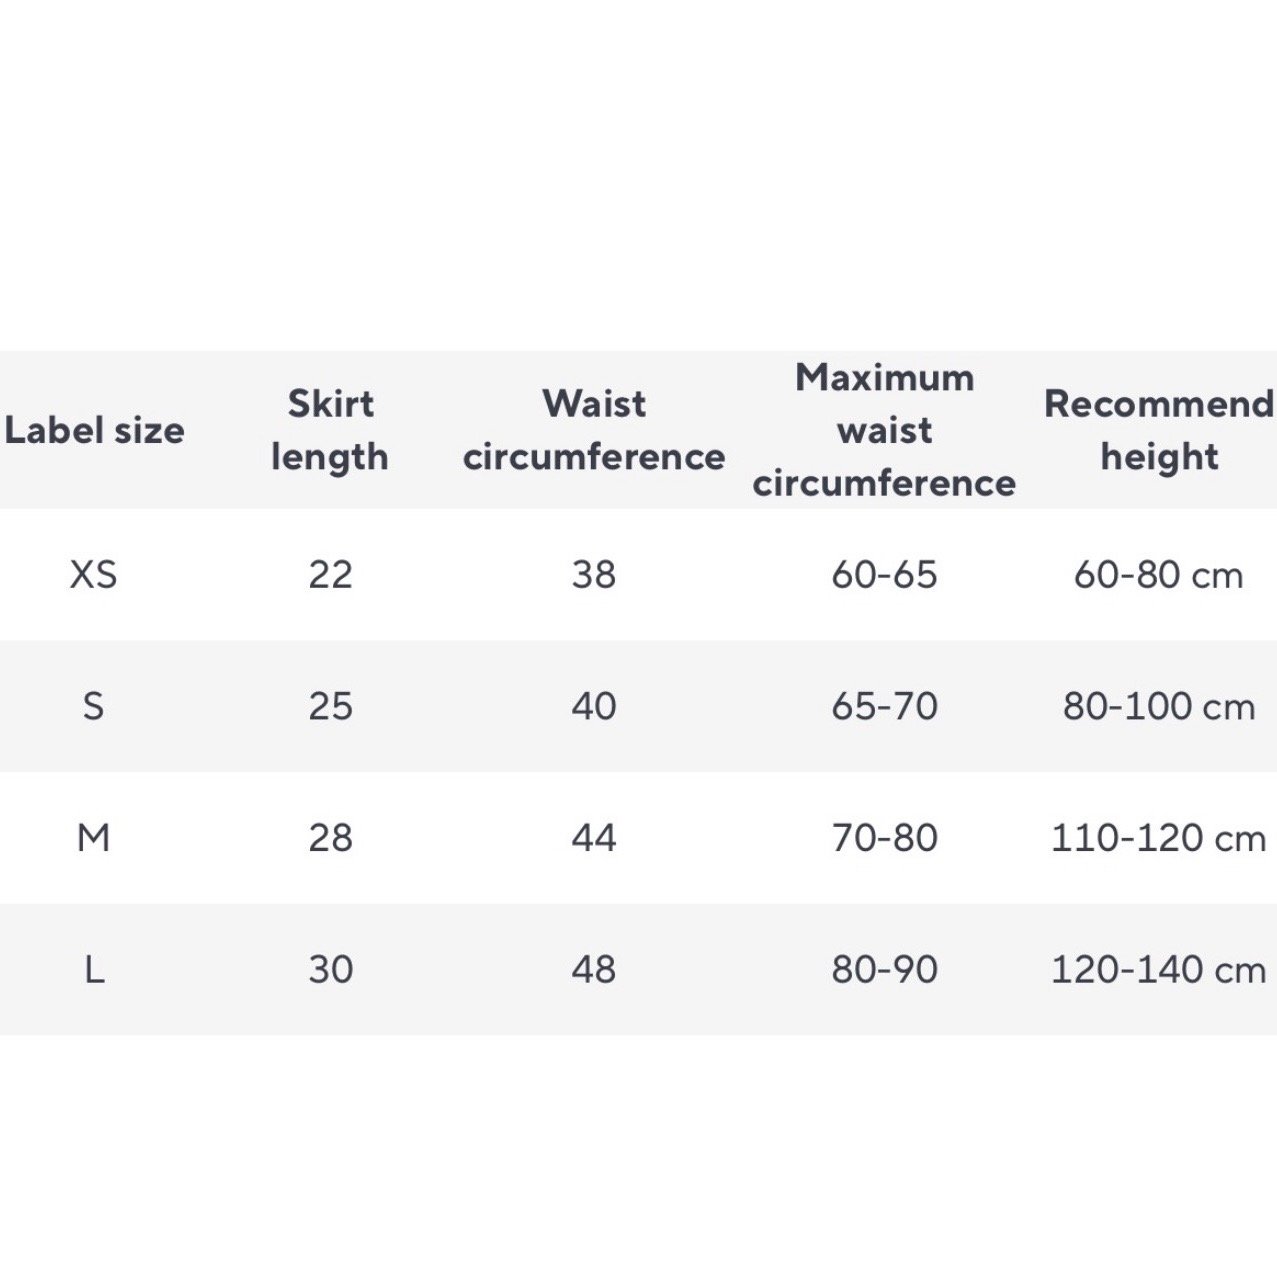
Task: Click waist circumference value 38
Action: pyautogui.click(x=594, y=574)
